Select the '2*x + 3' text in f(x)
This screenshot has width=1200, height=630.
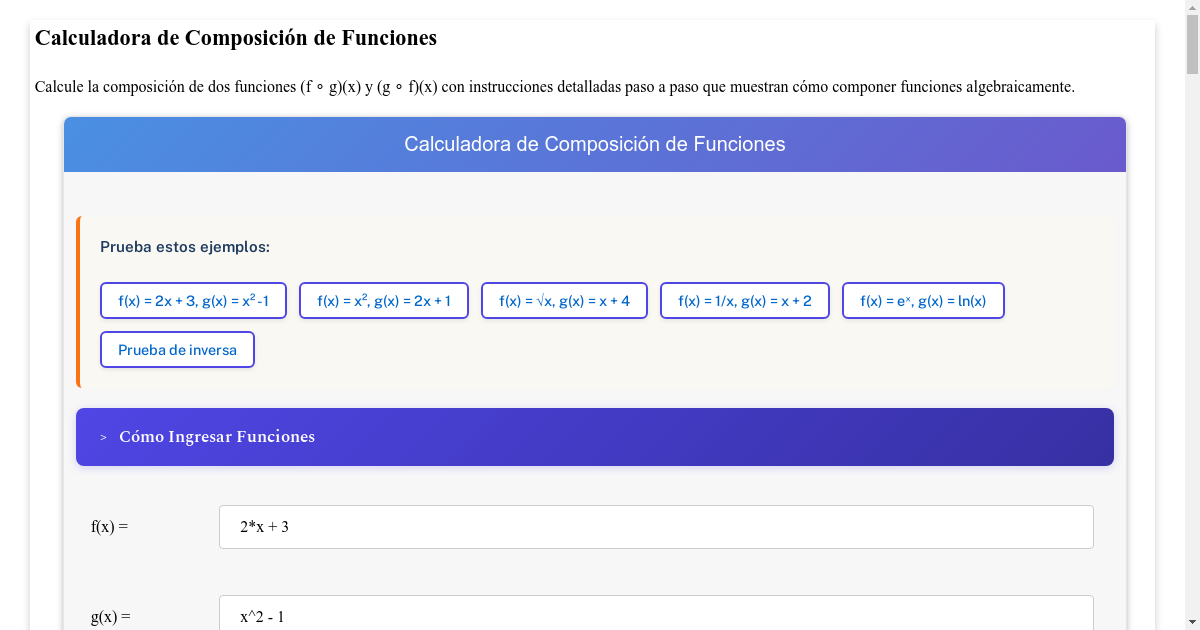click(x=264, y=525)
